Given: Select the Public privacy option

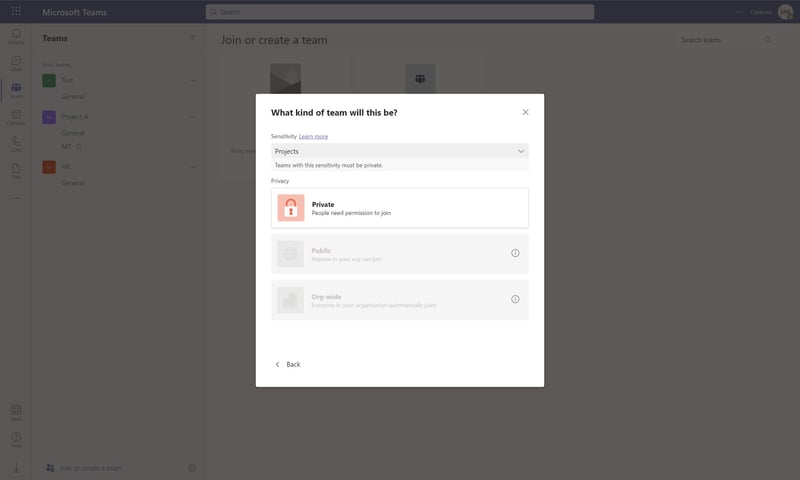Looking at the screenshot, I should pos(399,254).
